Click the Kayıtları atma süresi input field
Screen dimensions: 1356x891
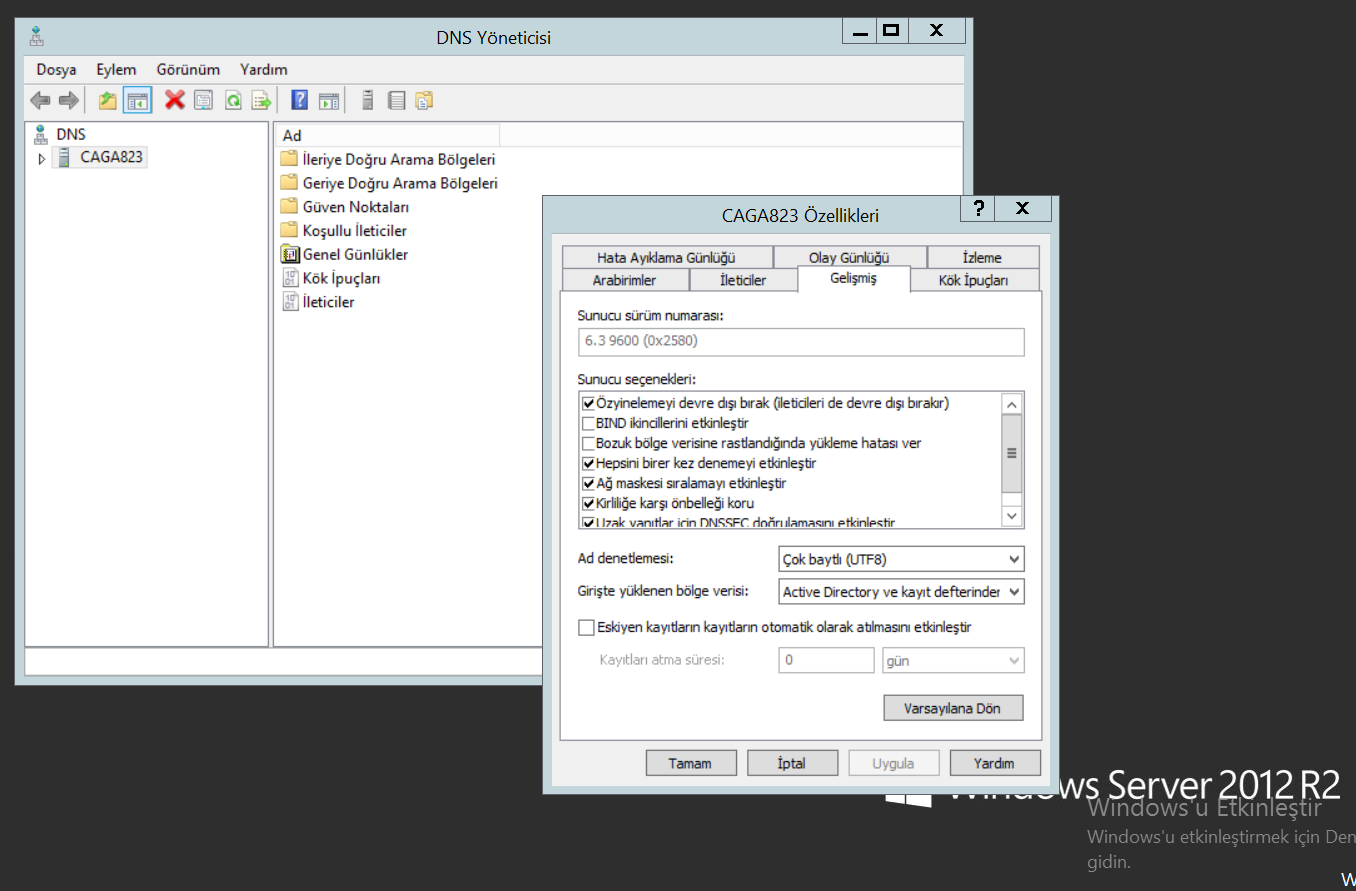(826, 660)
